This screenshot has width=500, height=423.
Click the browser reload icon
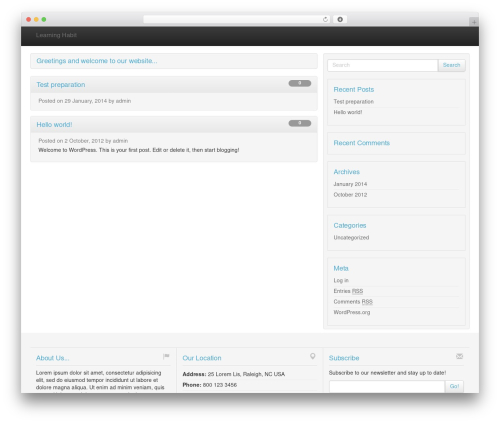(x=325, y=20)
